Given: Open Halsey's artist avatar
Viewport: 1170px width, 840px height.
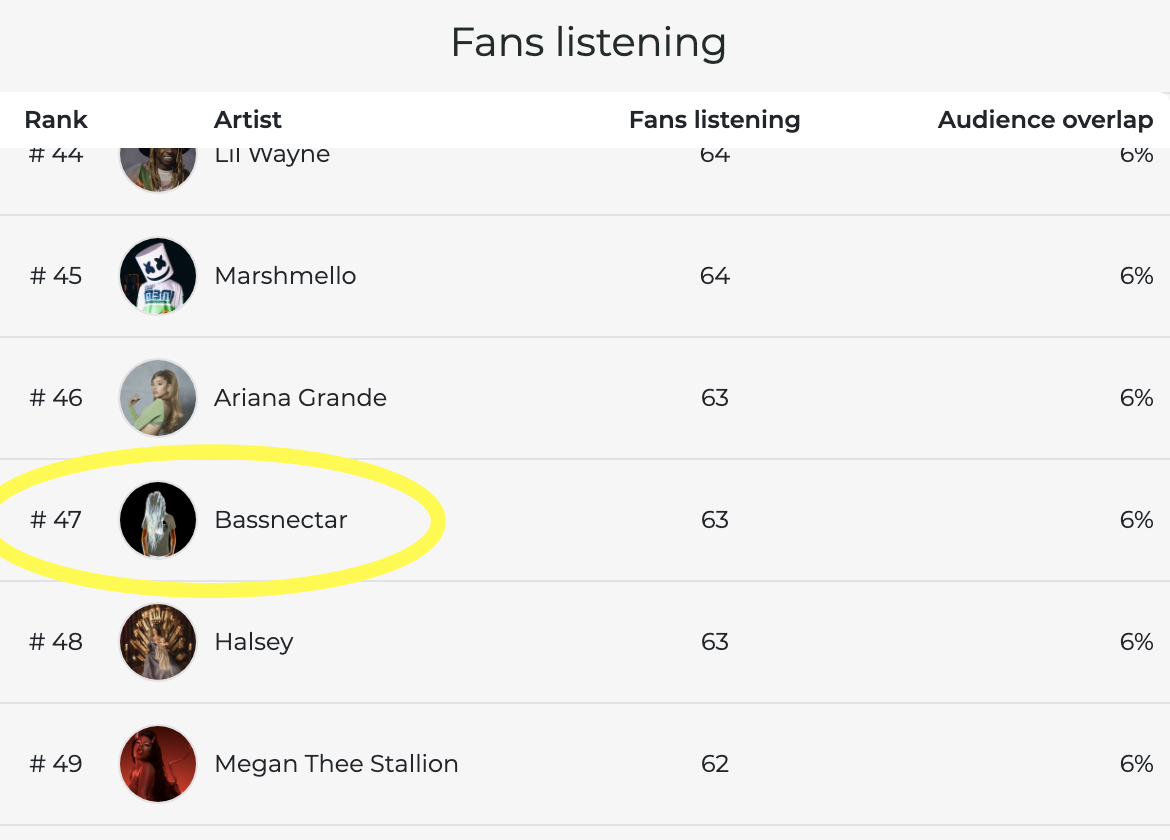Looking at the screenshot, I should pyautogui.click(x=158, y=642).
